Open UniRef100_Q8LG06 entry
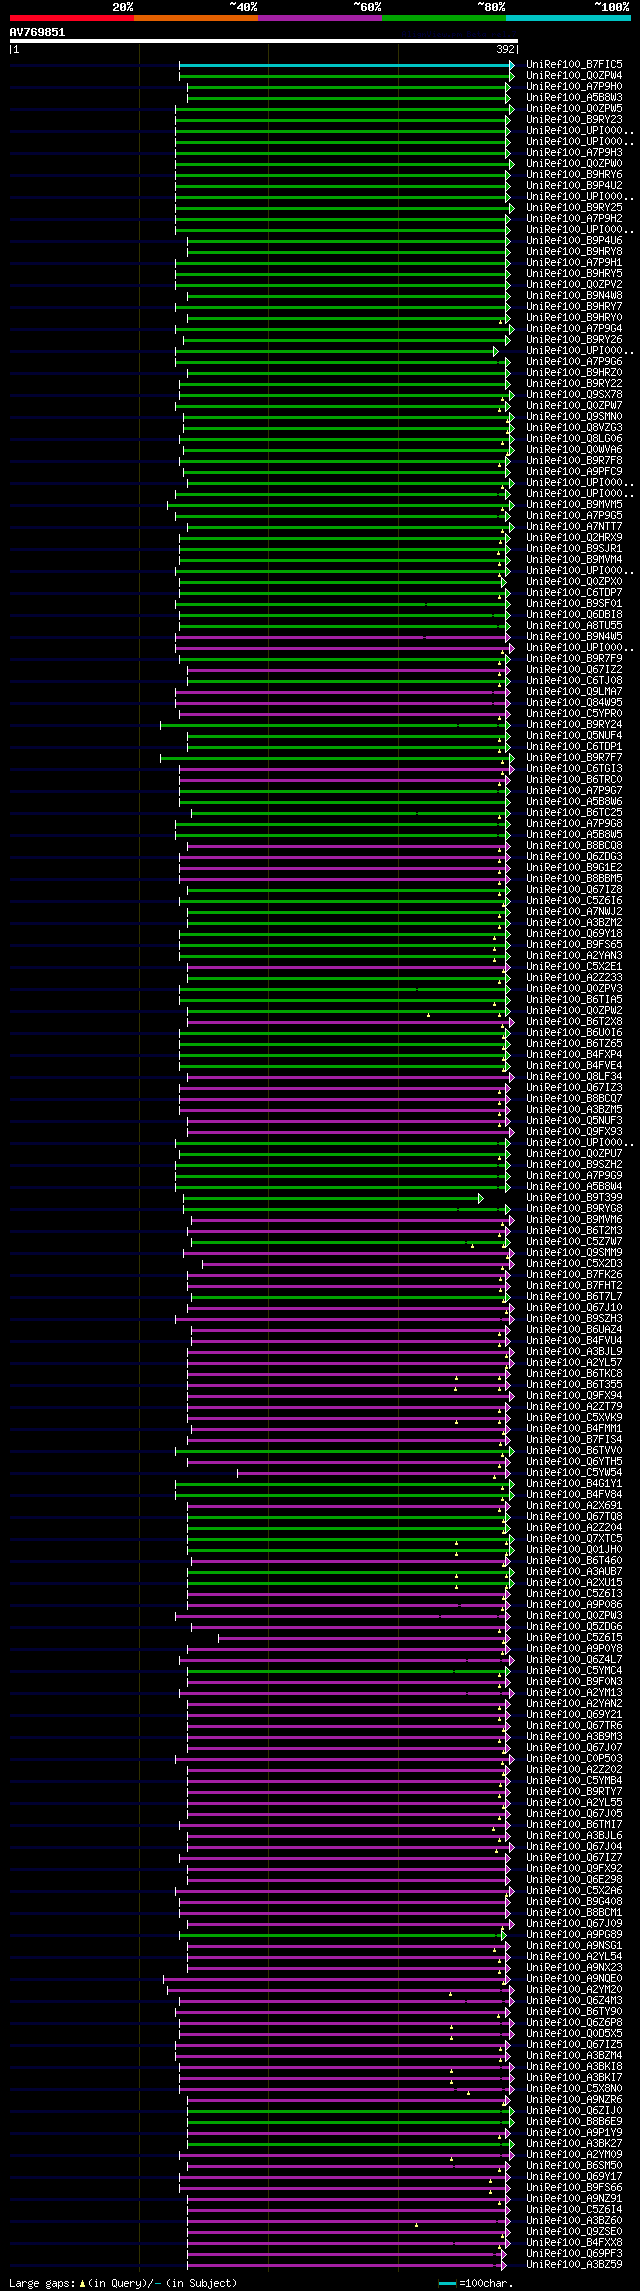640x2291 pixels. tap(574, 439)
